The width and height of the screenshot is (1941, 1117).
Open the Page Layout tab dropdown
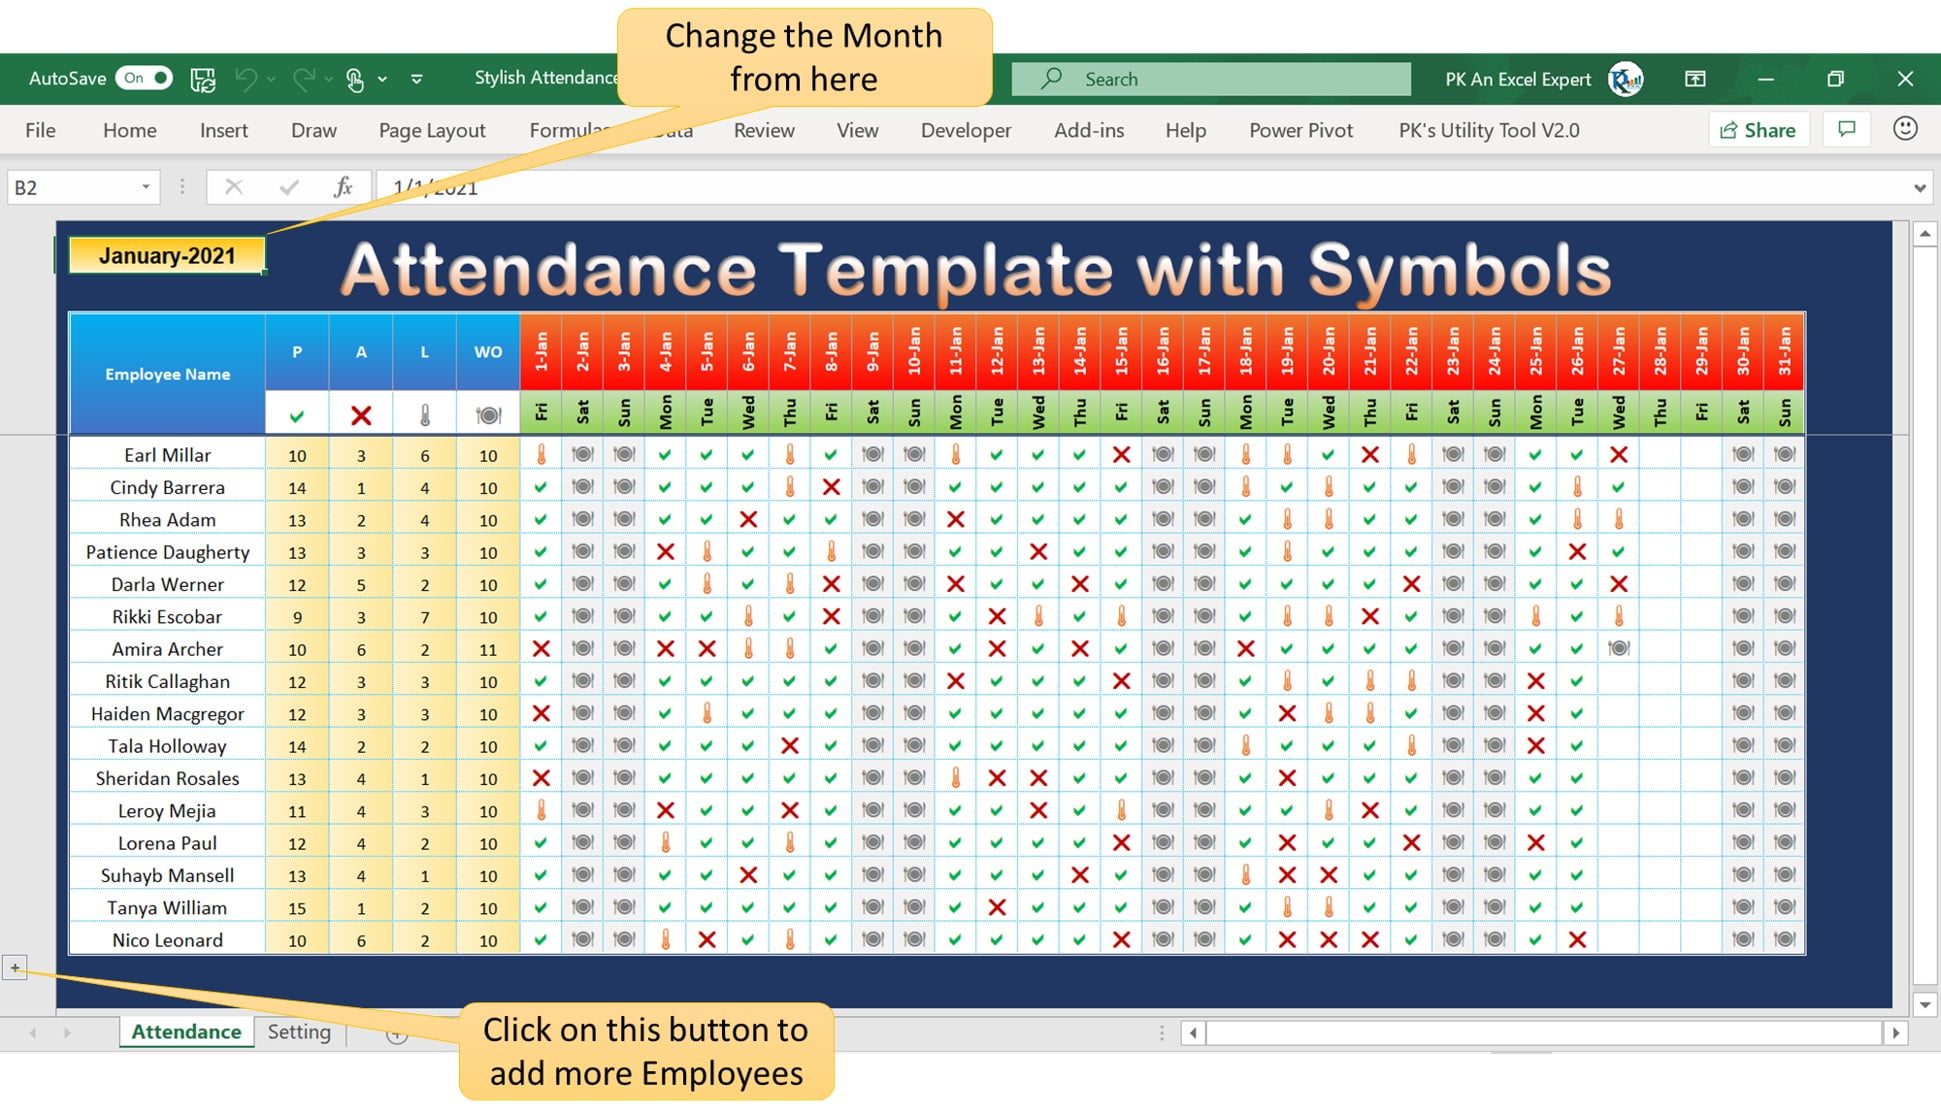[433, 129]
